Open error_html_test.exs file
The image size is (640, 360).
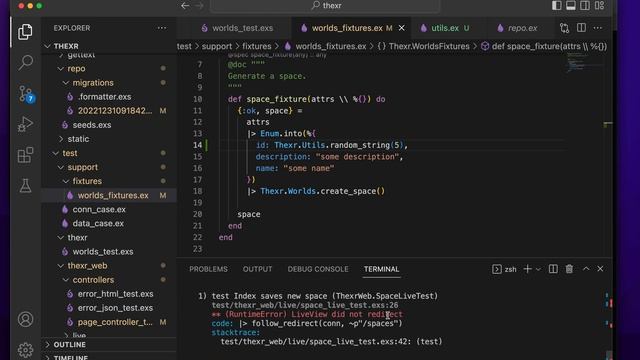(116, 294)
